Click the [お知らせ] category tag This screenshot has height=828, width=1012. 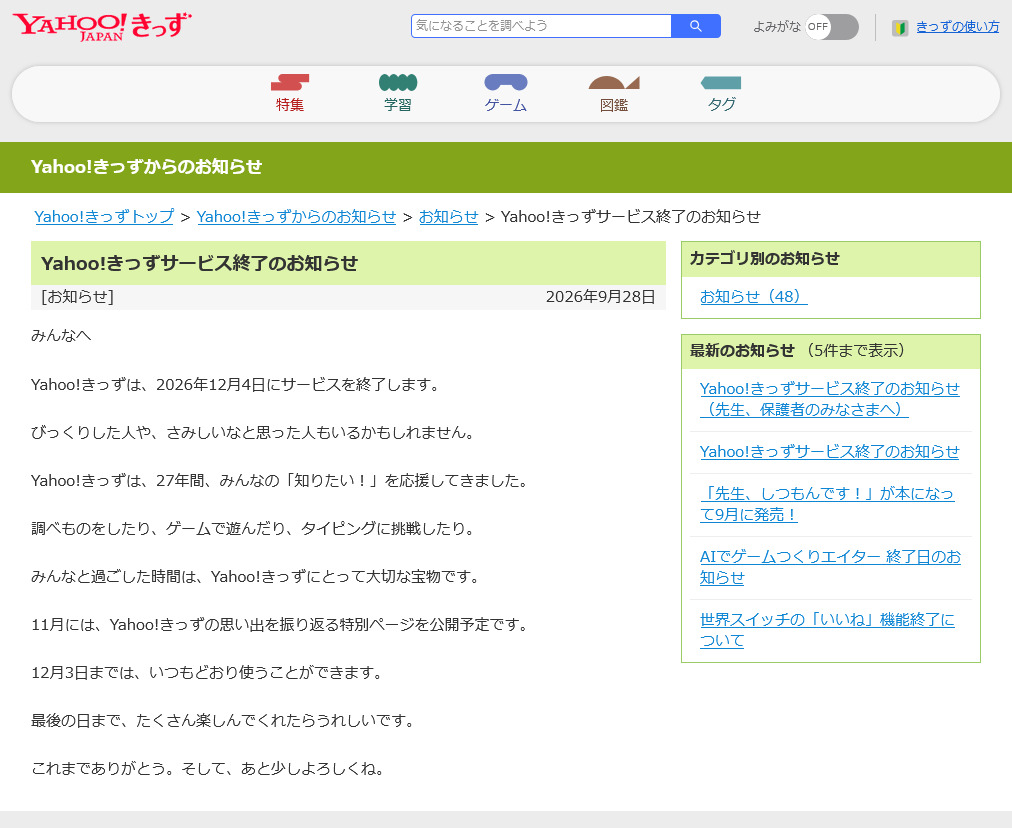(77, 297)
